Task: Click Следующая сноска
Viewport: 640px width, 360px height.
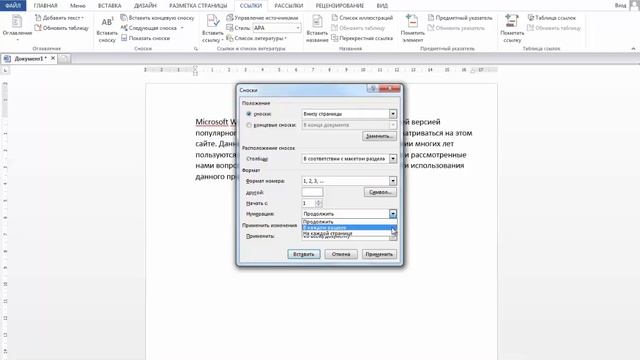Action: pos(149,28)
